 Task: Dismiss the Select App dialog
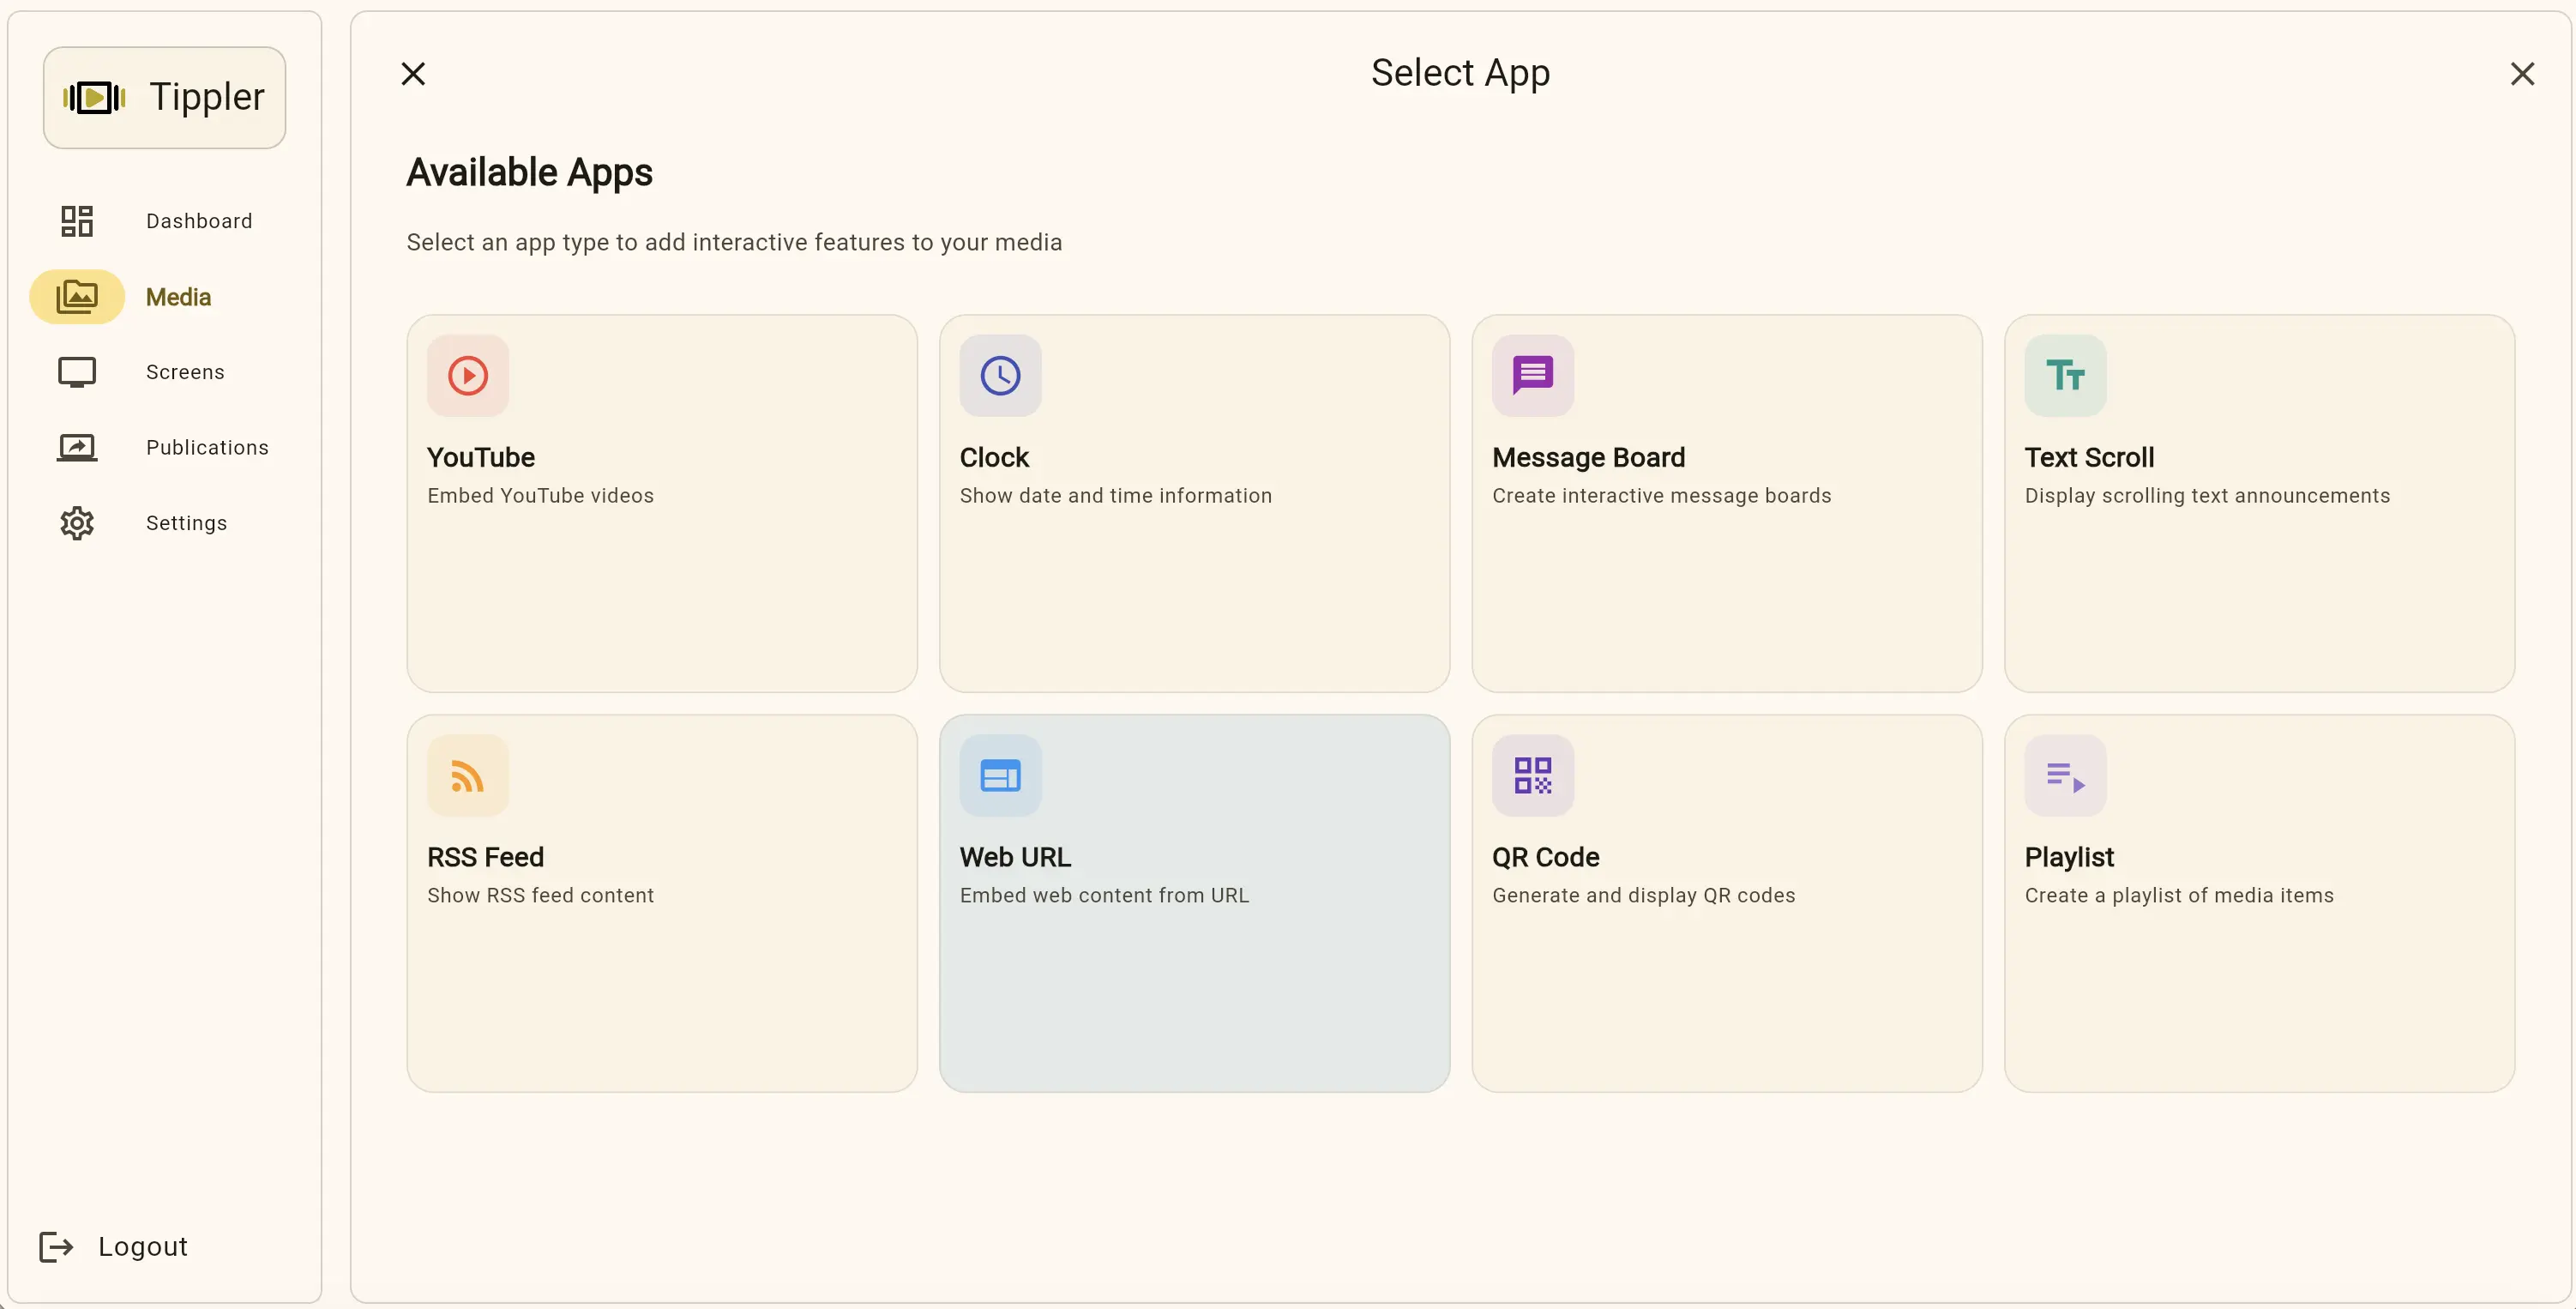click(2523, 73)
